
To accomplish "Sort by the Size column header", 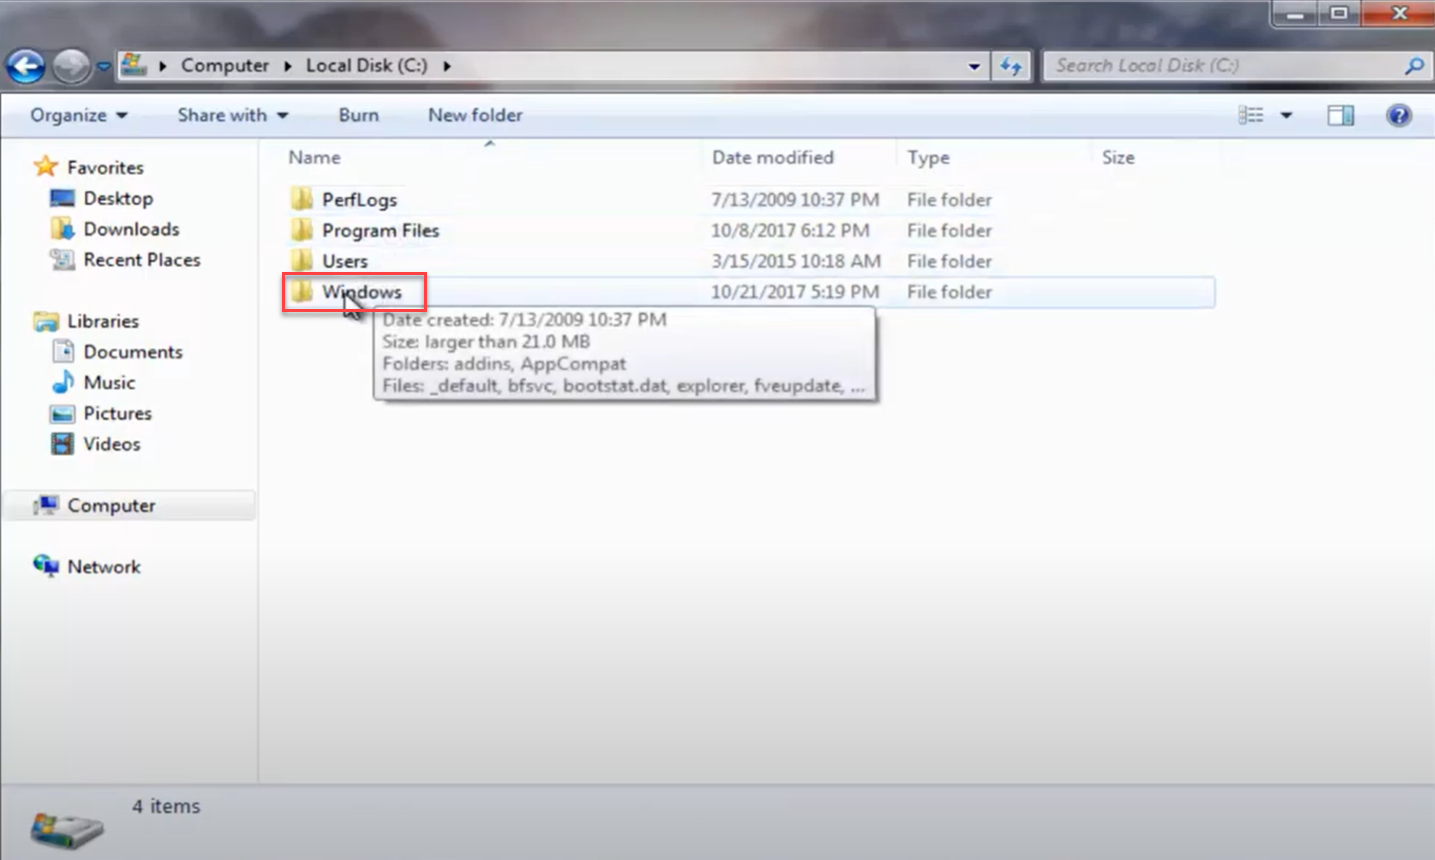I will (1118, 157).
